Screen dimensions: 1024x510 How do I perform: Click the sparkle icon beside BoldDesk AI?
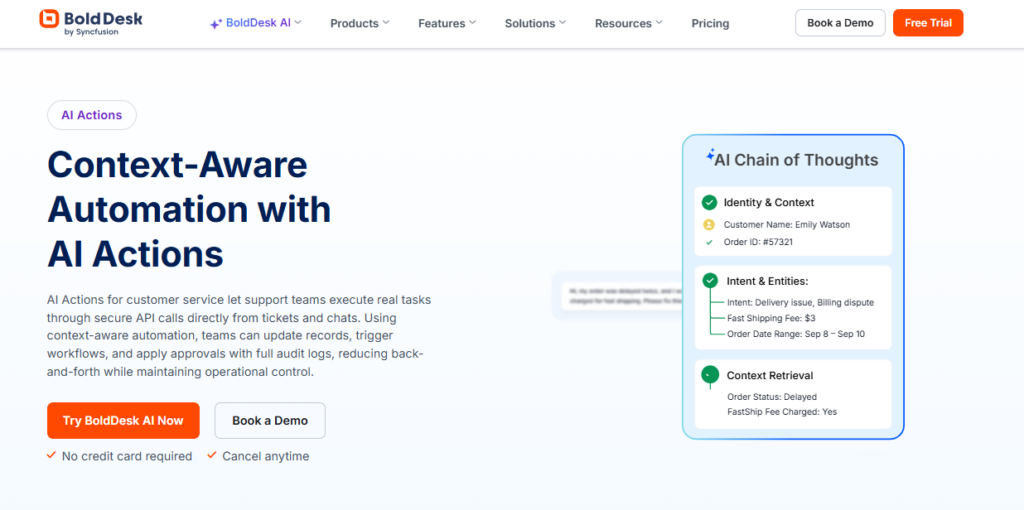pyautogui.click(x=216, y=24)
